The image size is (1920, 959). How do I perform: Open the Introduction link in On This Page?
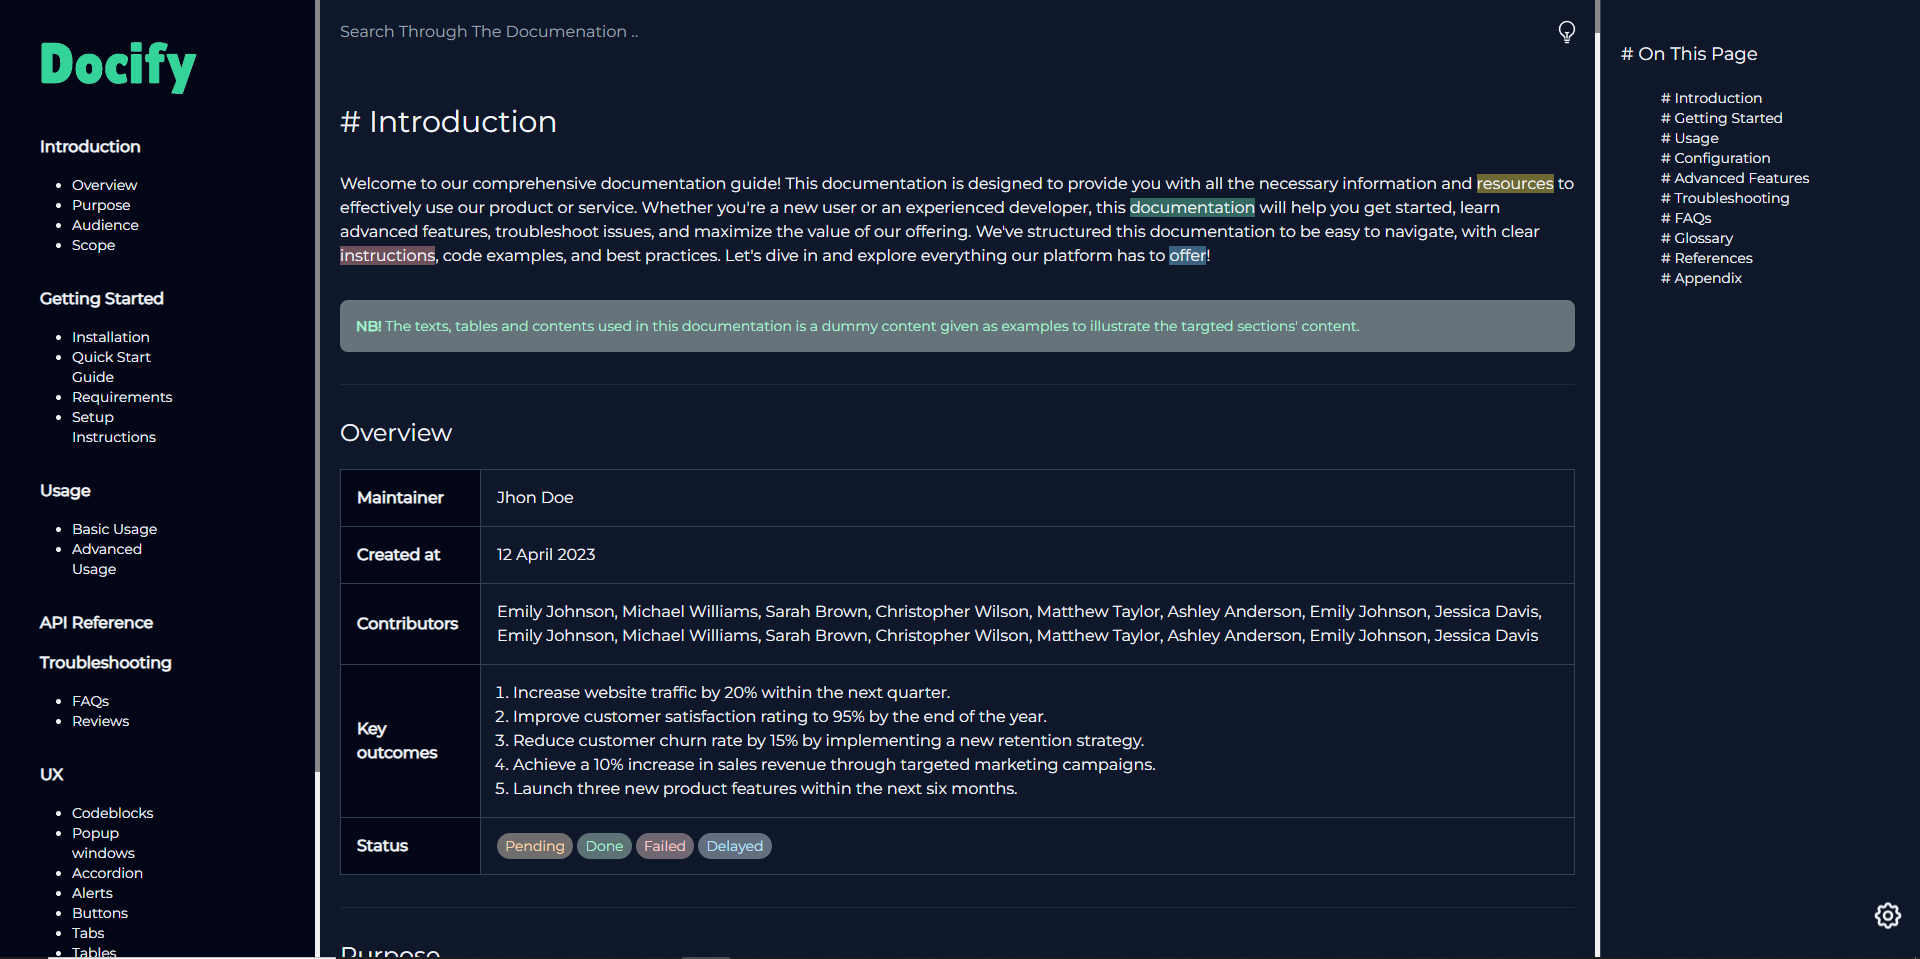1711,97
